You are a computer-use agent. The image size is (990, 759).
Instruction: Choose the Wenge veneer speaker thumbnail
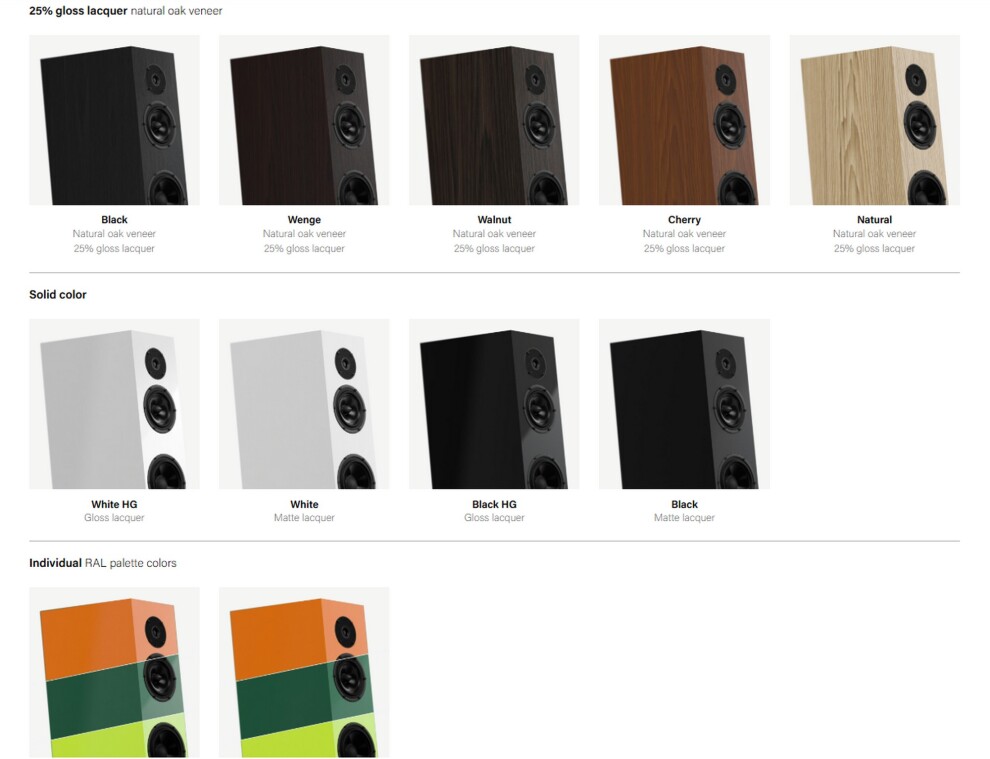[x=304, y=120]
